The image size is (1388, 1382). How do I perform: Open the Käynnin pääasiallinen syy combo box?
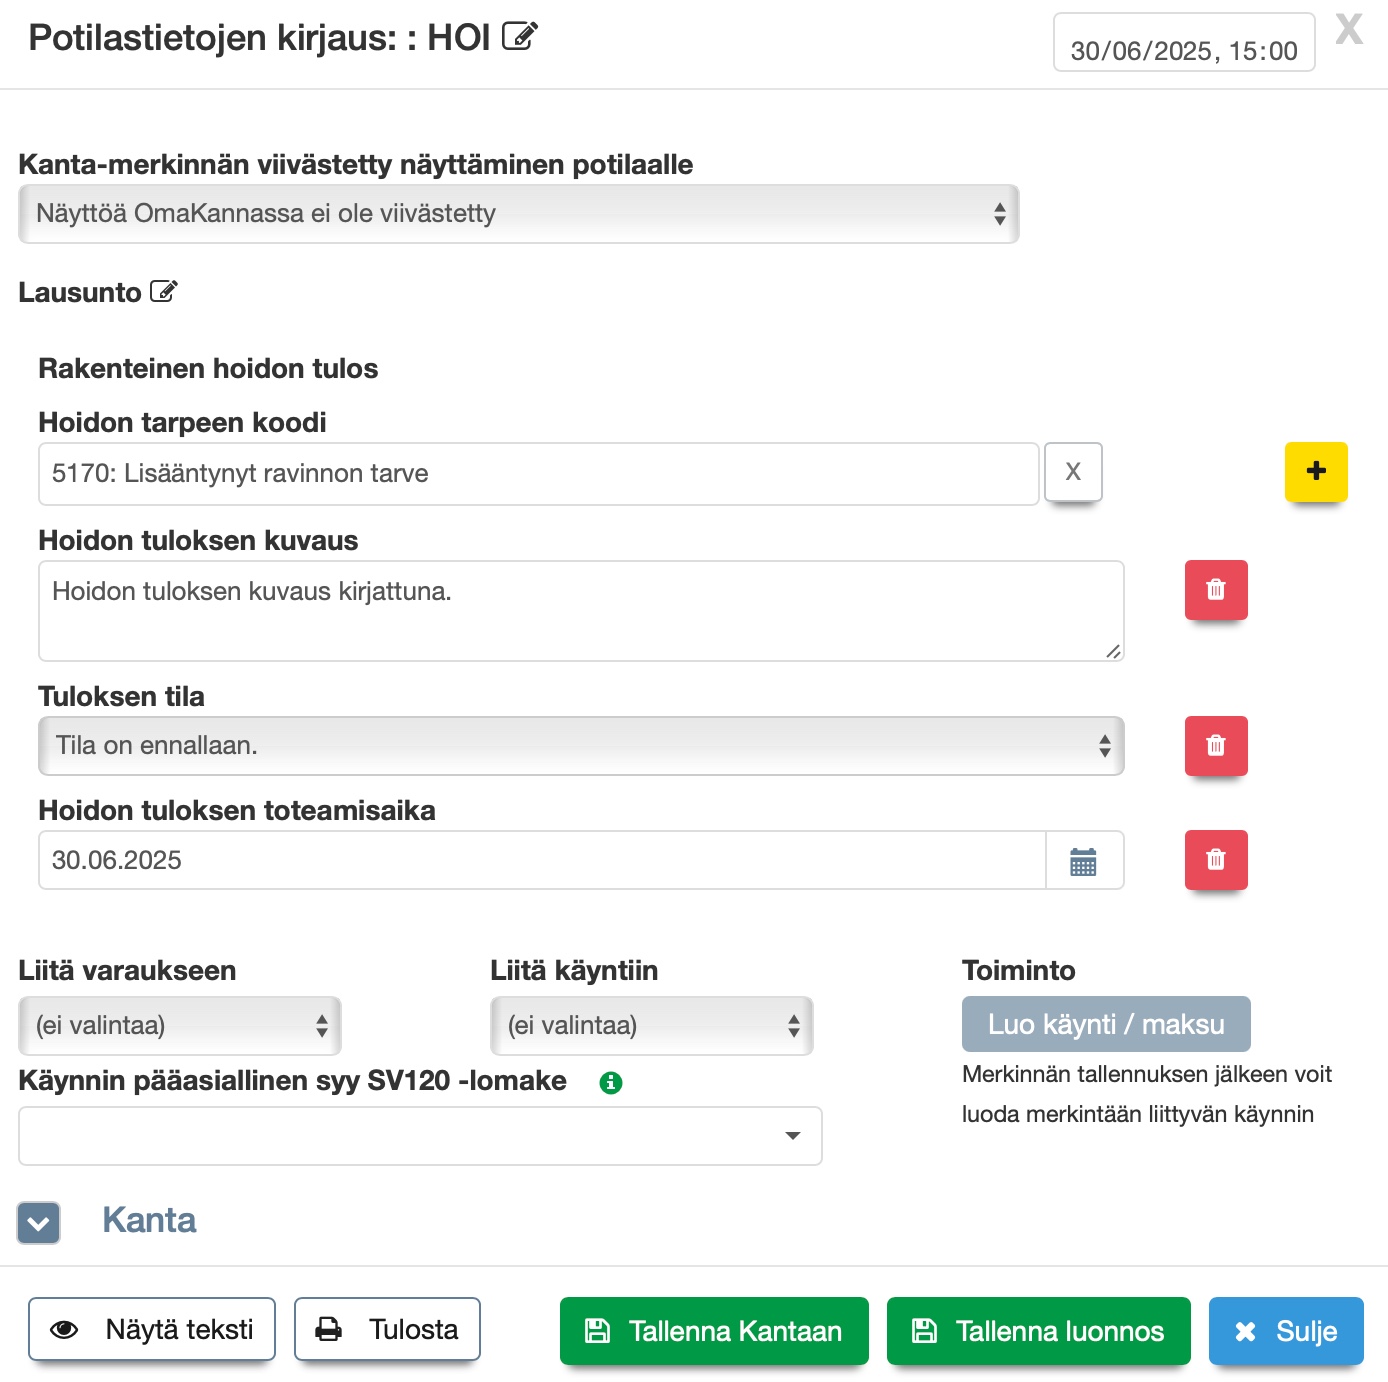[420, 1136]
